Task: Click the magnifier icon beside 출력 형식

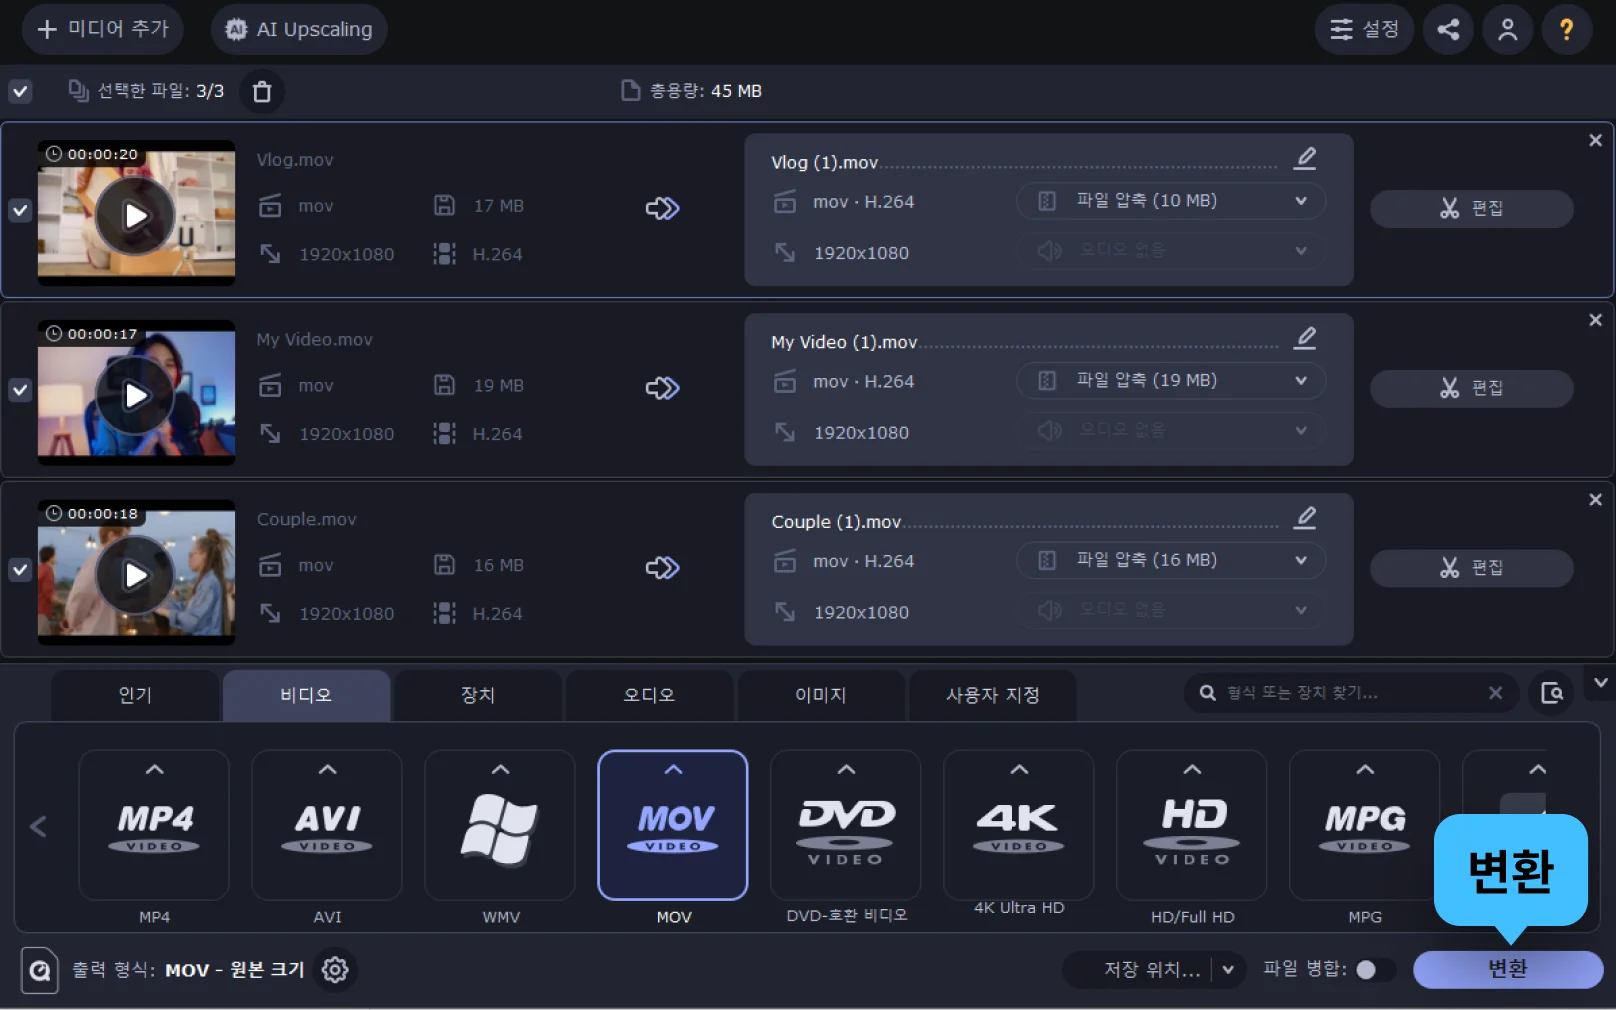Action: 40,970
